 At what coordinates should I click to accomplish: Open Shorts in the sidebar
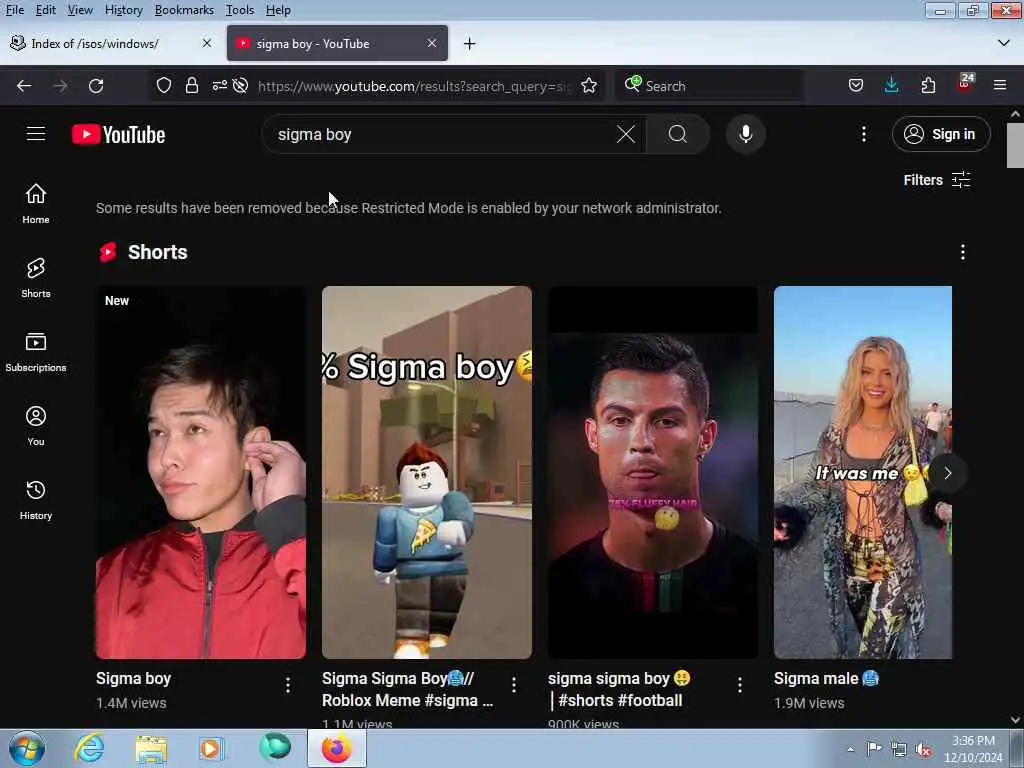tap(36, 278)
